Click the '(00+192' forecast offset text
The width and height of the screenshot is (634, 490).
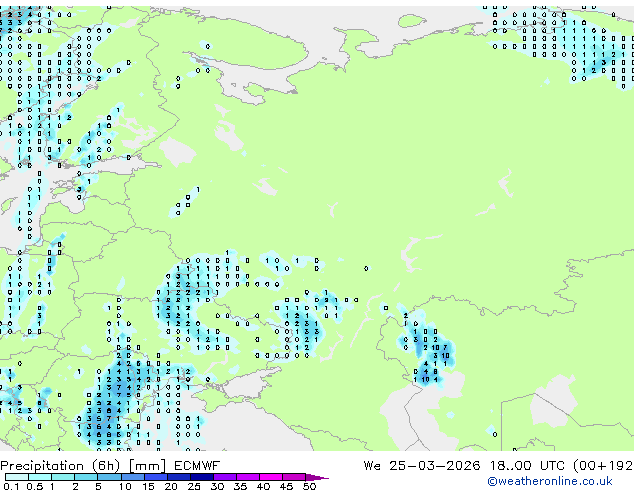(604, 466)
